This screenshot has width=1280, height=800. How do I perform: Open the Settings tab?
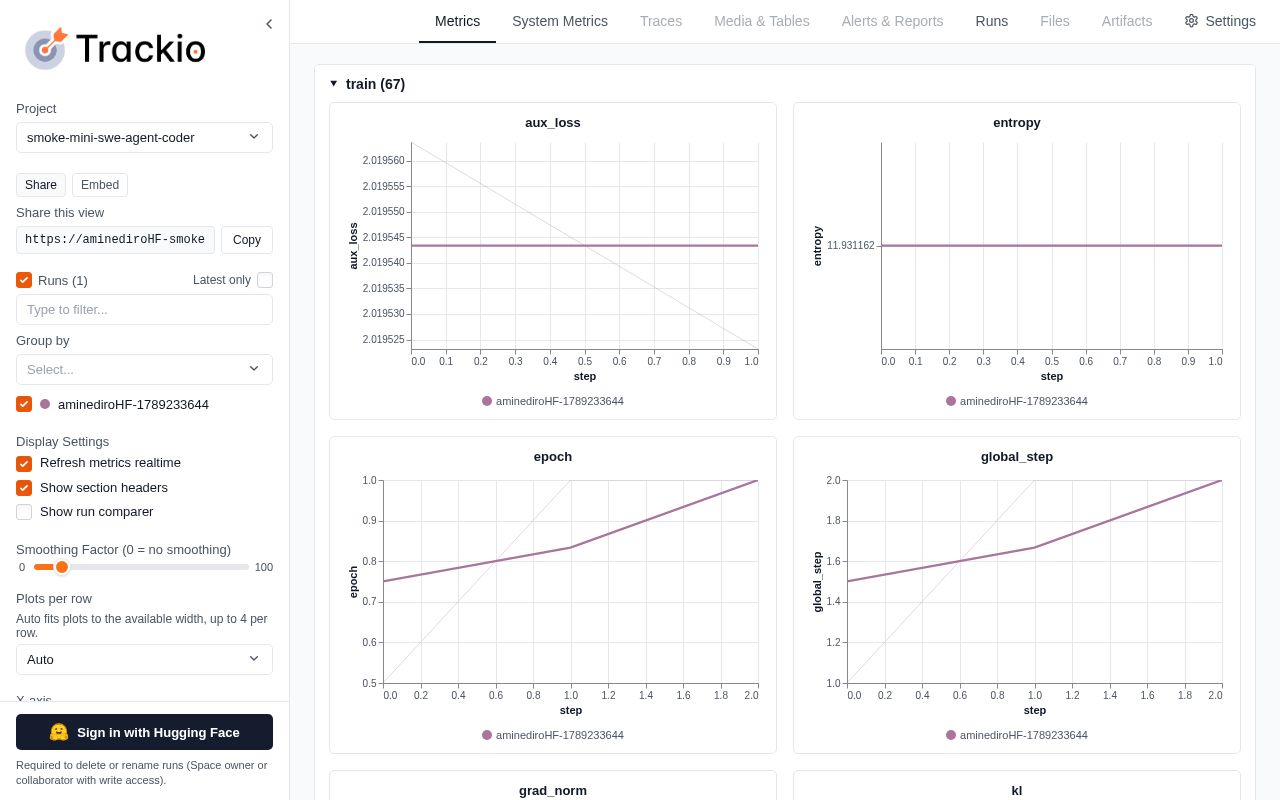coord(1220,21)
